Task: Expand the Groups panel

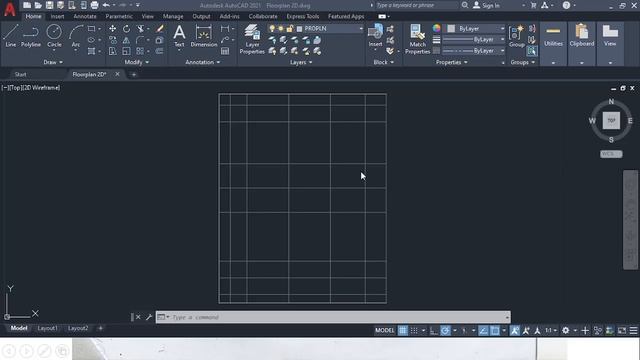Action: 523,62
